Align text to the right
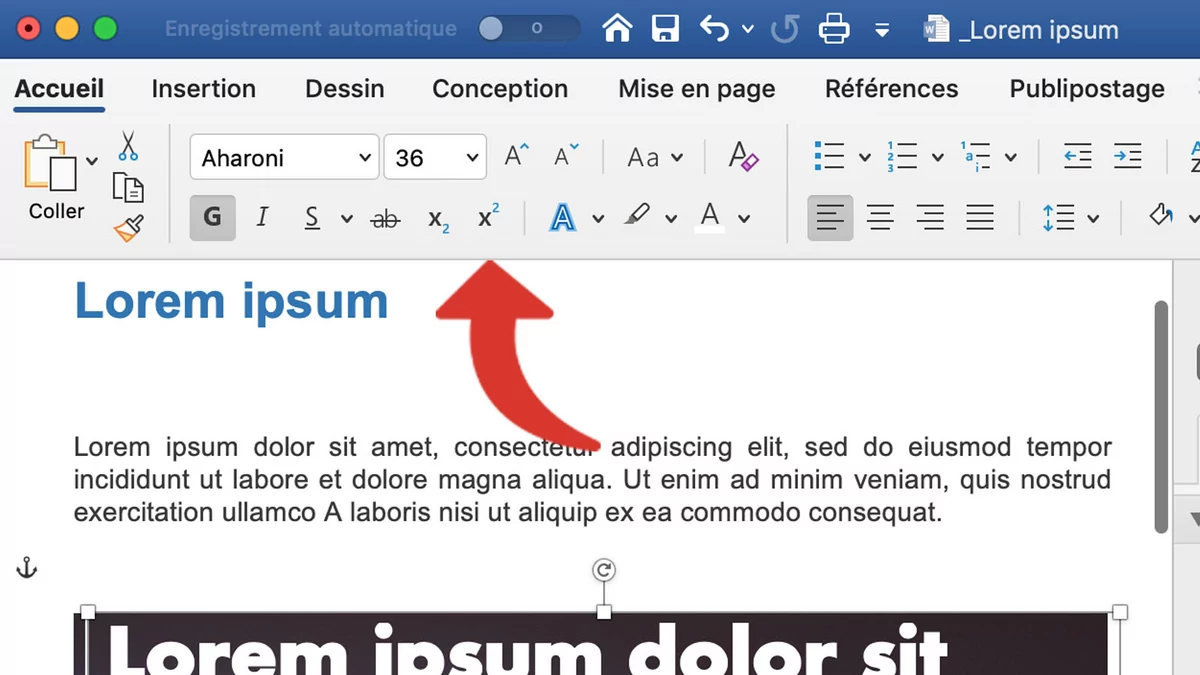The height and width of the screenshot is (675, 1200). coord(930,218)
